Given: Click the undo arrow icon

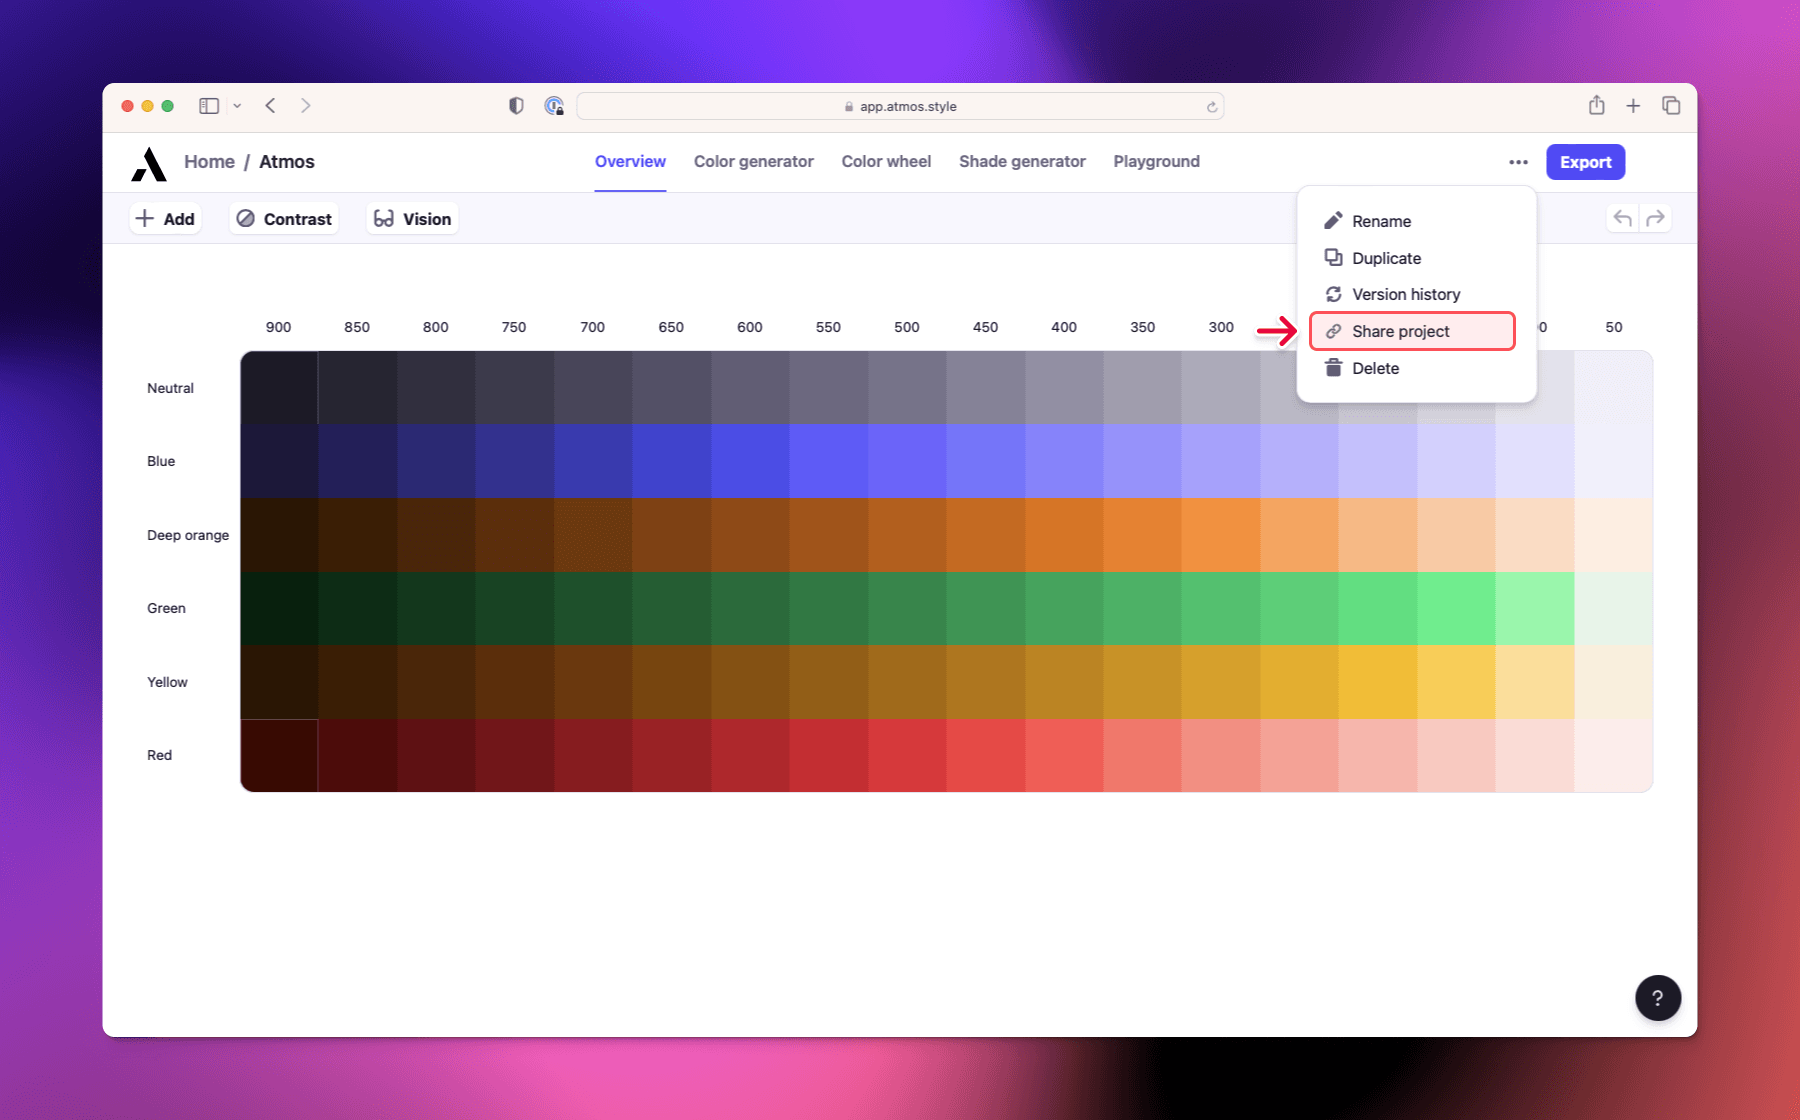Looking at the screenshot, I should [x=1620, y=217].
